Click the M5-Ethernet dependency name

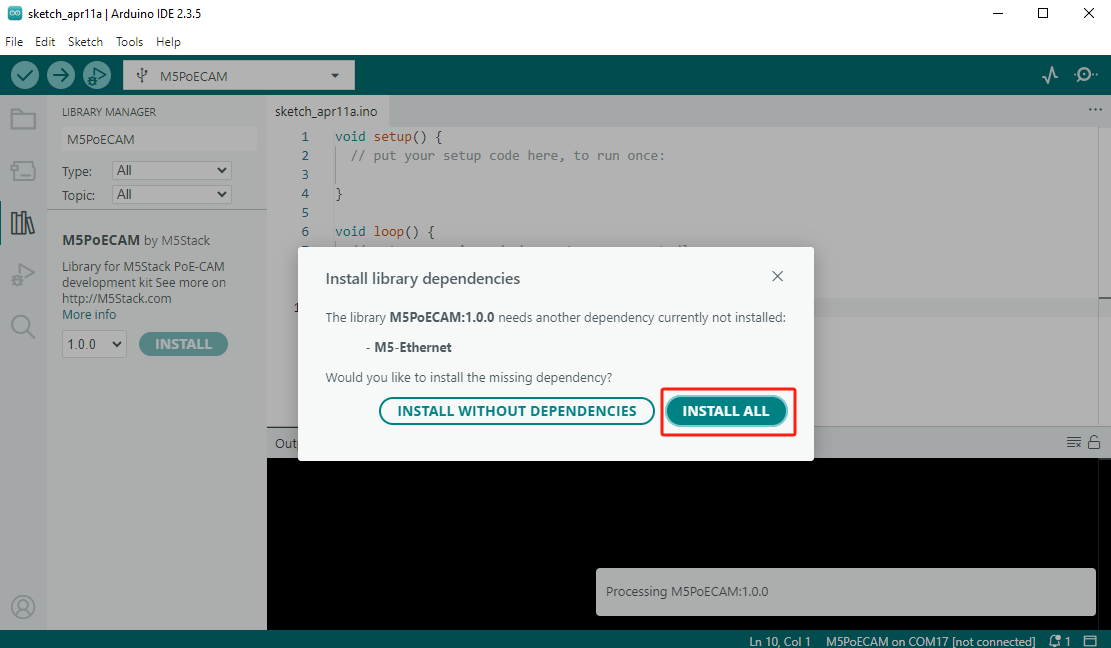coord(413,348)
